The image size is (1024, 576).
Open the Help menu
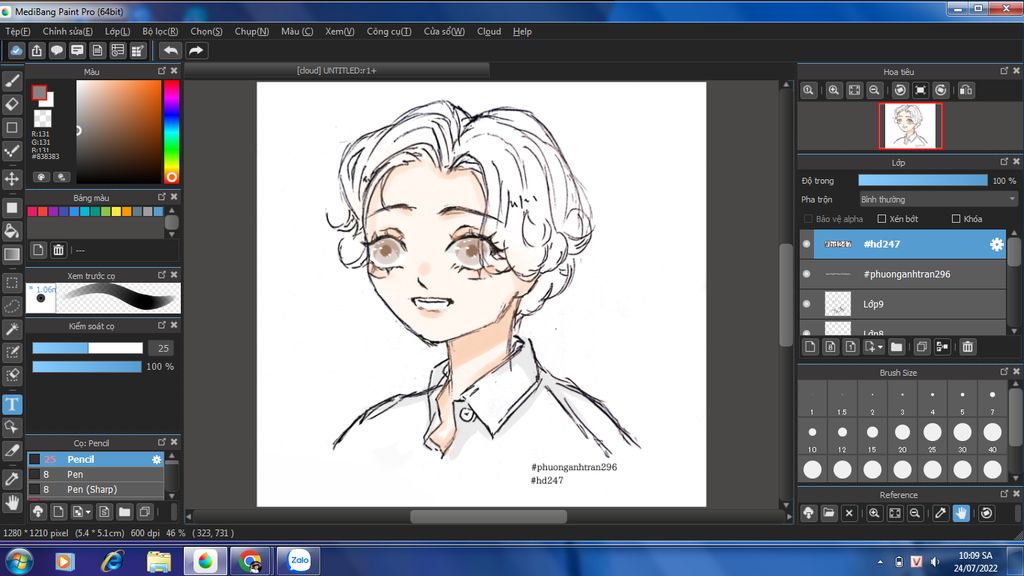(x=522, y=31)
